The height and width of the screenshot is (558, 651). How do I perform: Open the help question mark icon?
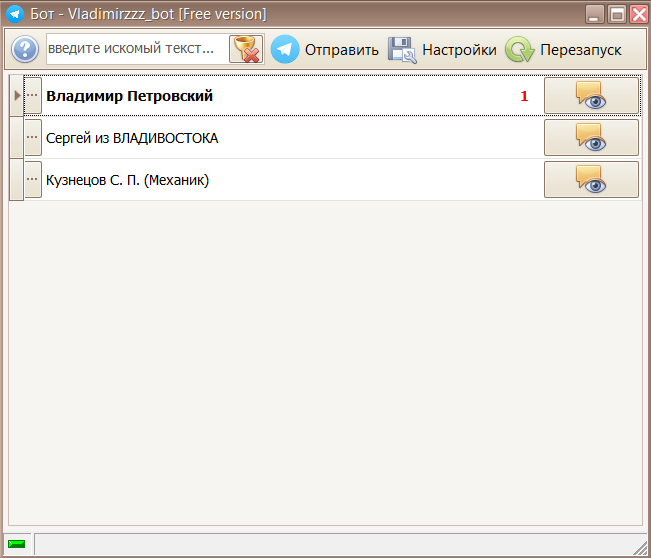click(24, 49)
